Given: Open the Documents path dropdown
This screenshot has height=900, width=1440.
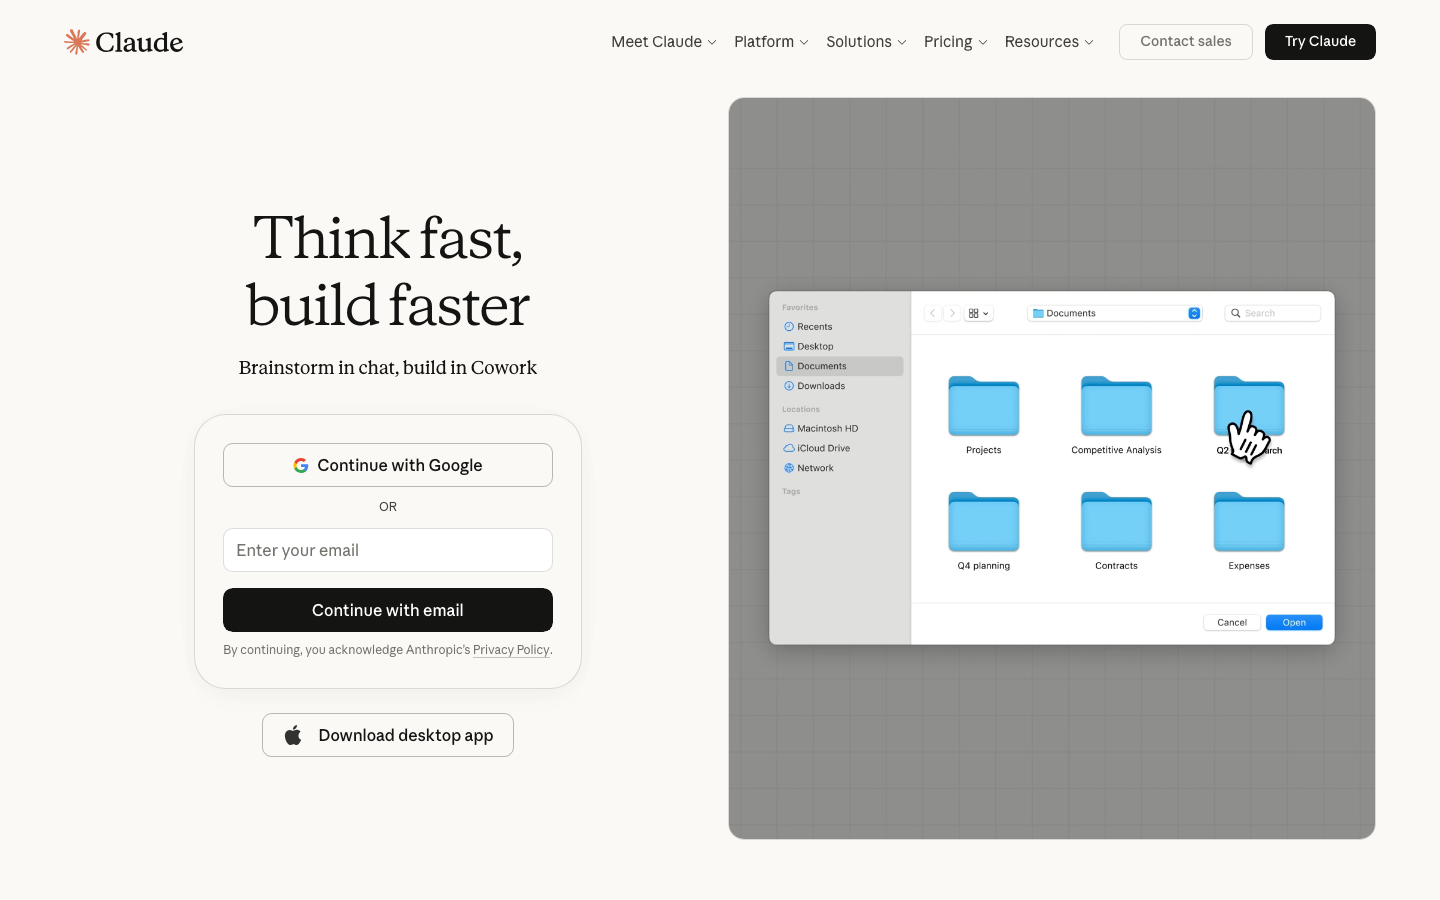Looking at the screenshot, I should coord(1116,313).
